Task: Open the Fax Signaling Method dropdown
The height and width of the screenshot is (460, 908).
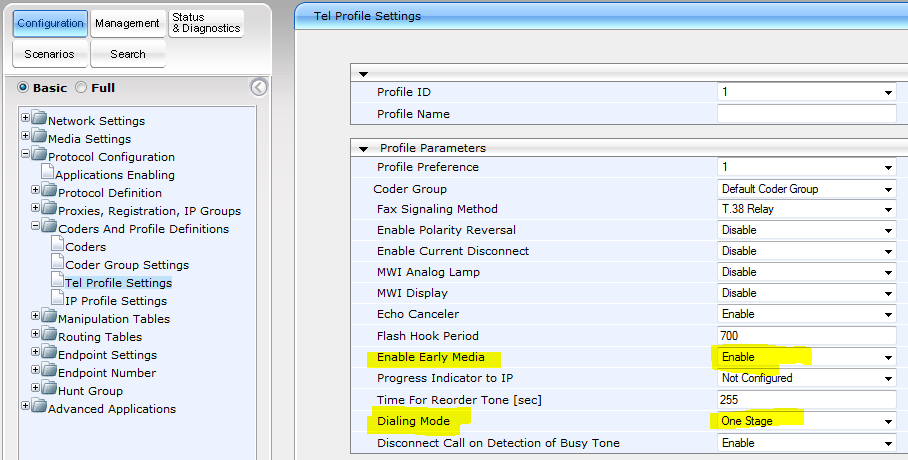Action: (x=807, y=209)
